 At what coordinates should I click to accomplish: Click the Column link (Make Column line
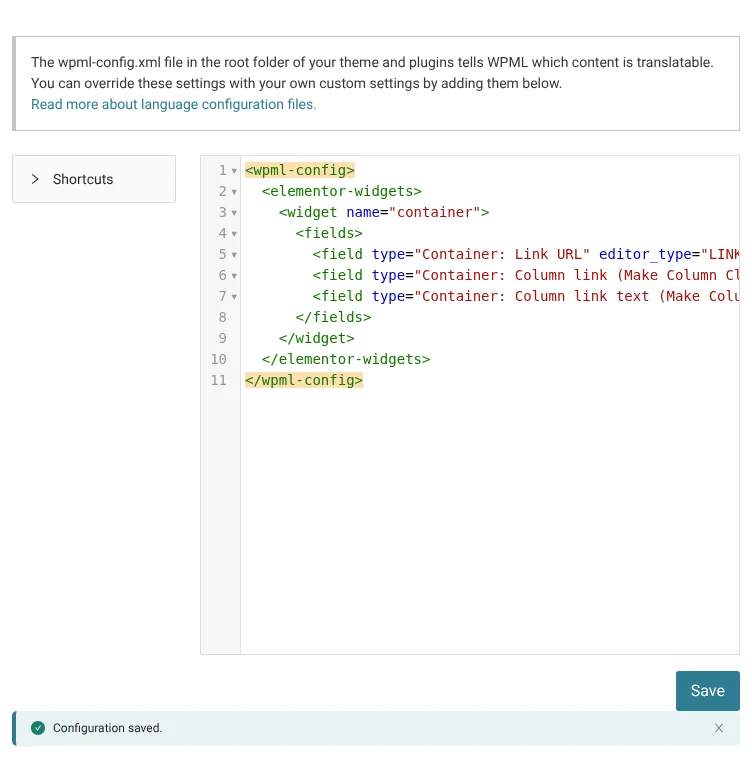pyautogui.click(x=526, y=275)
